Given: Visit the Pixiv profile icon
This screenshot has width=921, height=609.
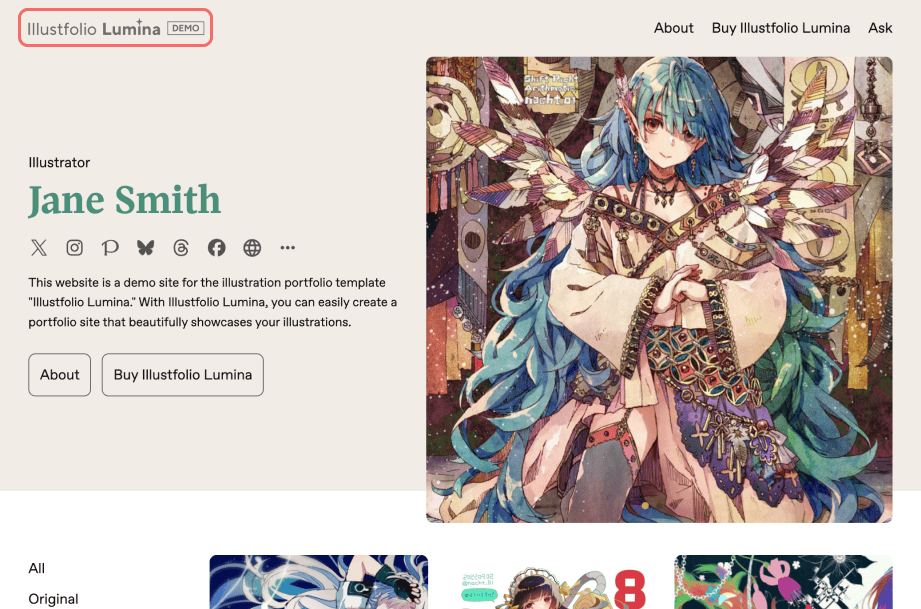Looking at the screenshot, I should pyautogui.click(x=110, y=248).
